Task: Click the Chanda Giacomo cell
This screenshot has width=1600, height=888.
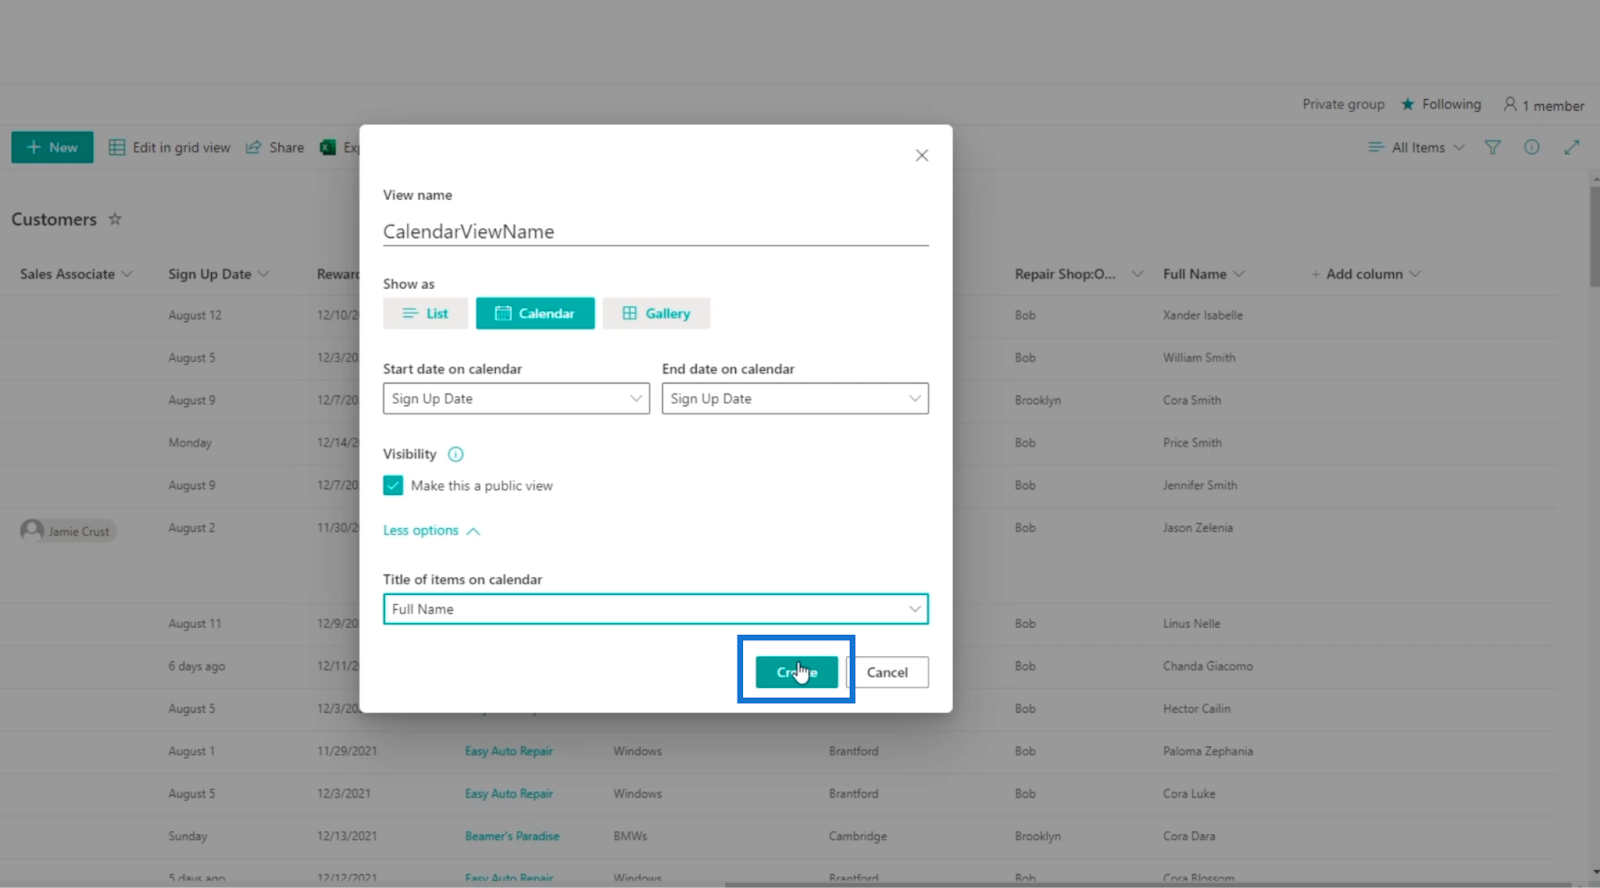Action: [1208, 666]
